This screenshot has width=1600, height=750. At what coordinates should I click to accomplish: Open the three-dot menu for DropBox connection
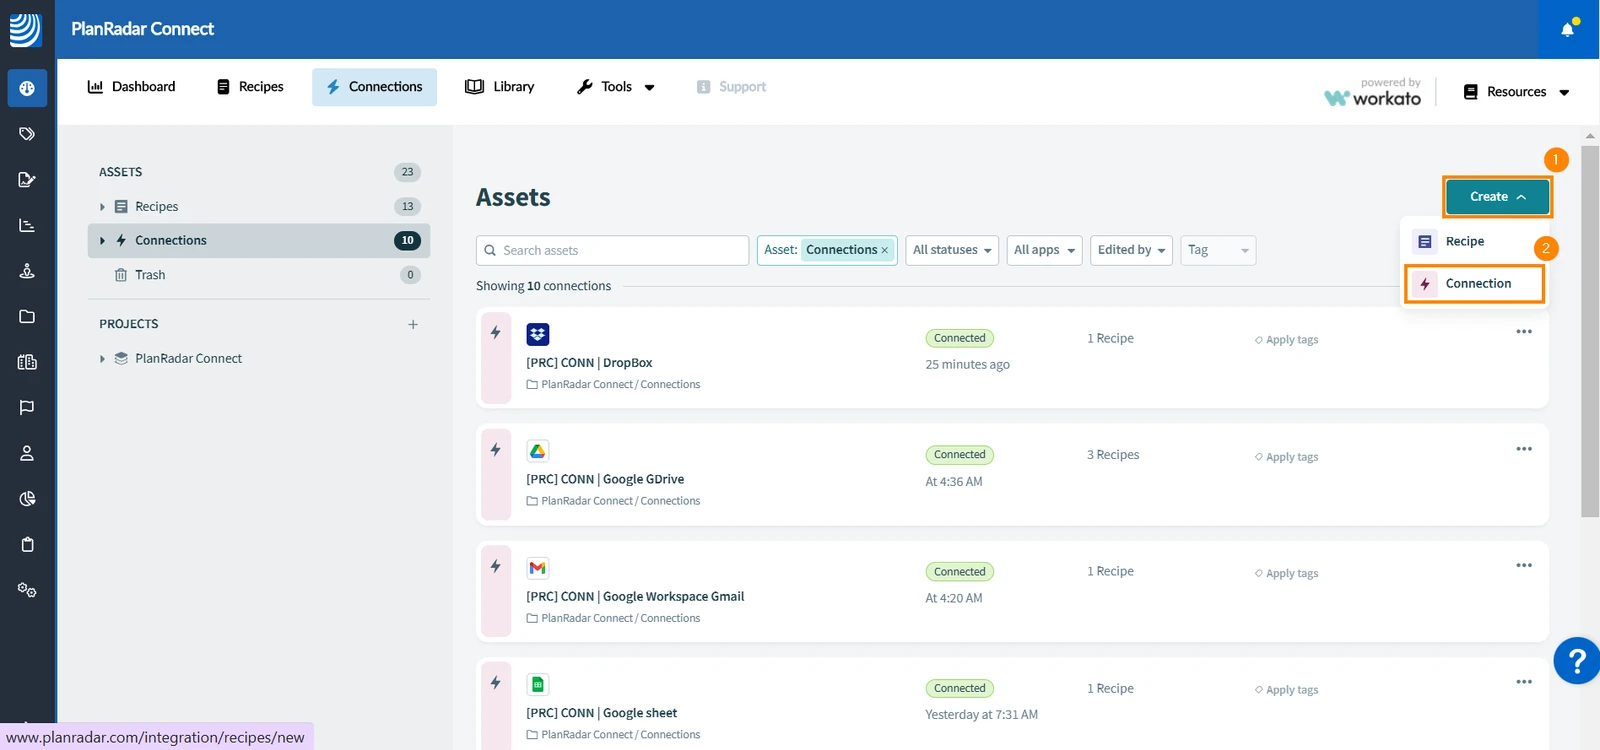1524,332
